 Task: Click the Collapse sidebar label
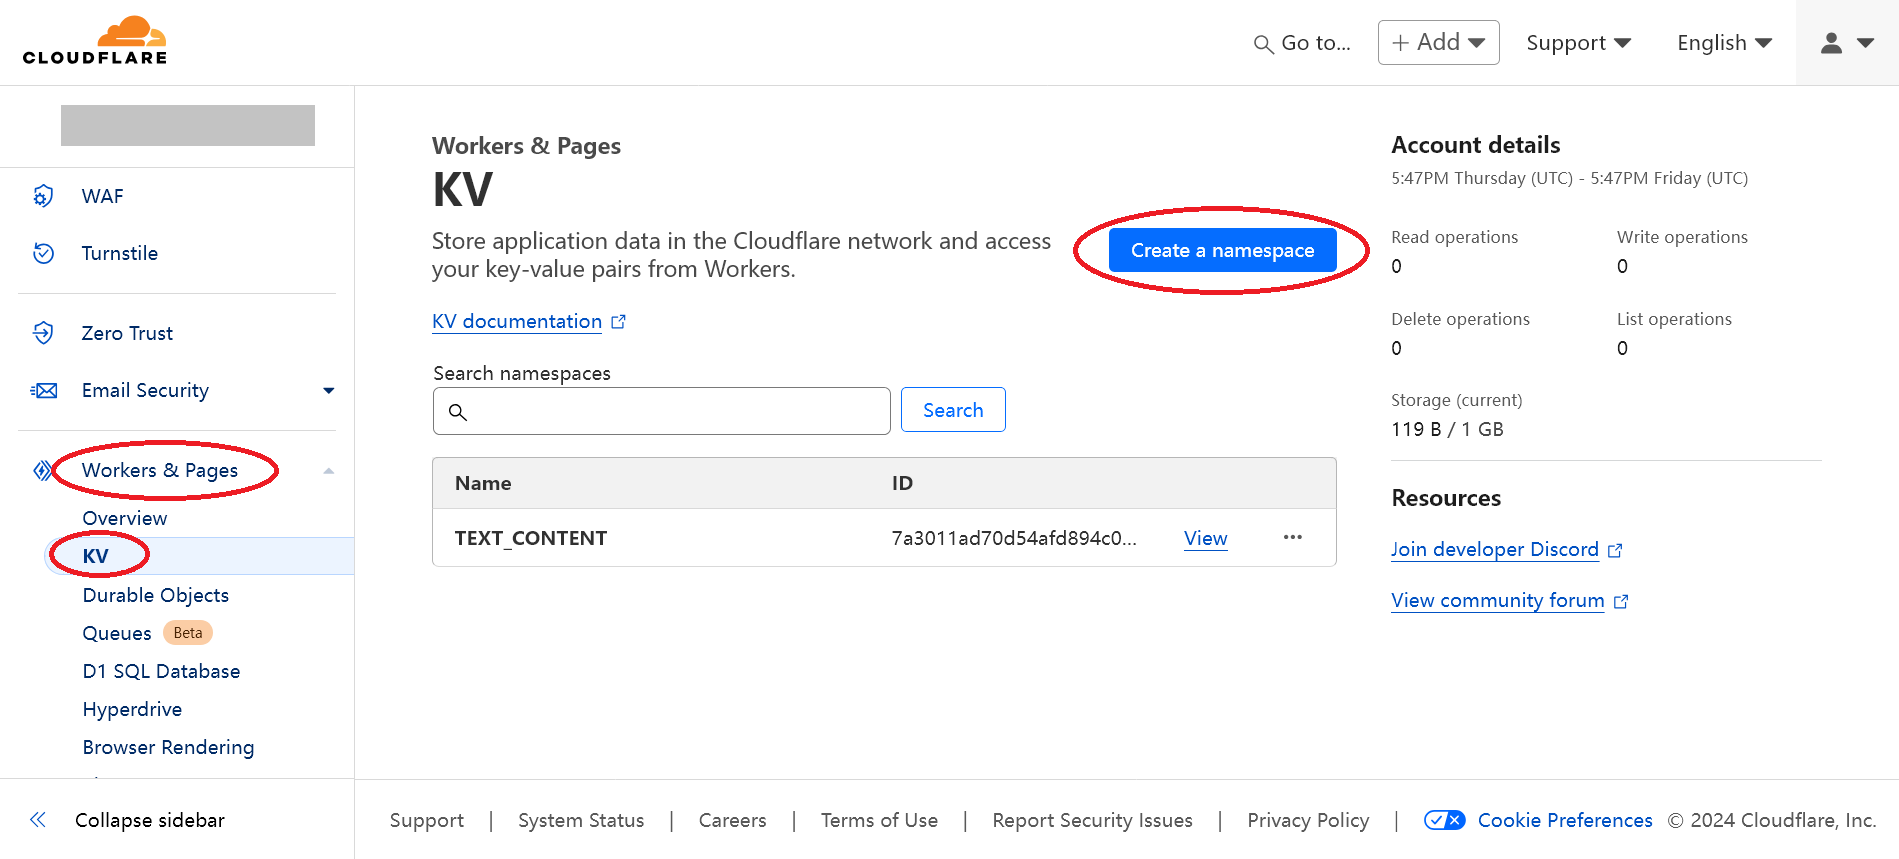pyautogui.click(x=150, y=820)
